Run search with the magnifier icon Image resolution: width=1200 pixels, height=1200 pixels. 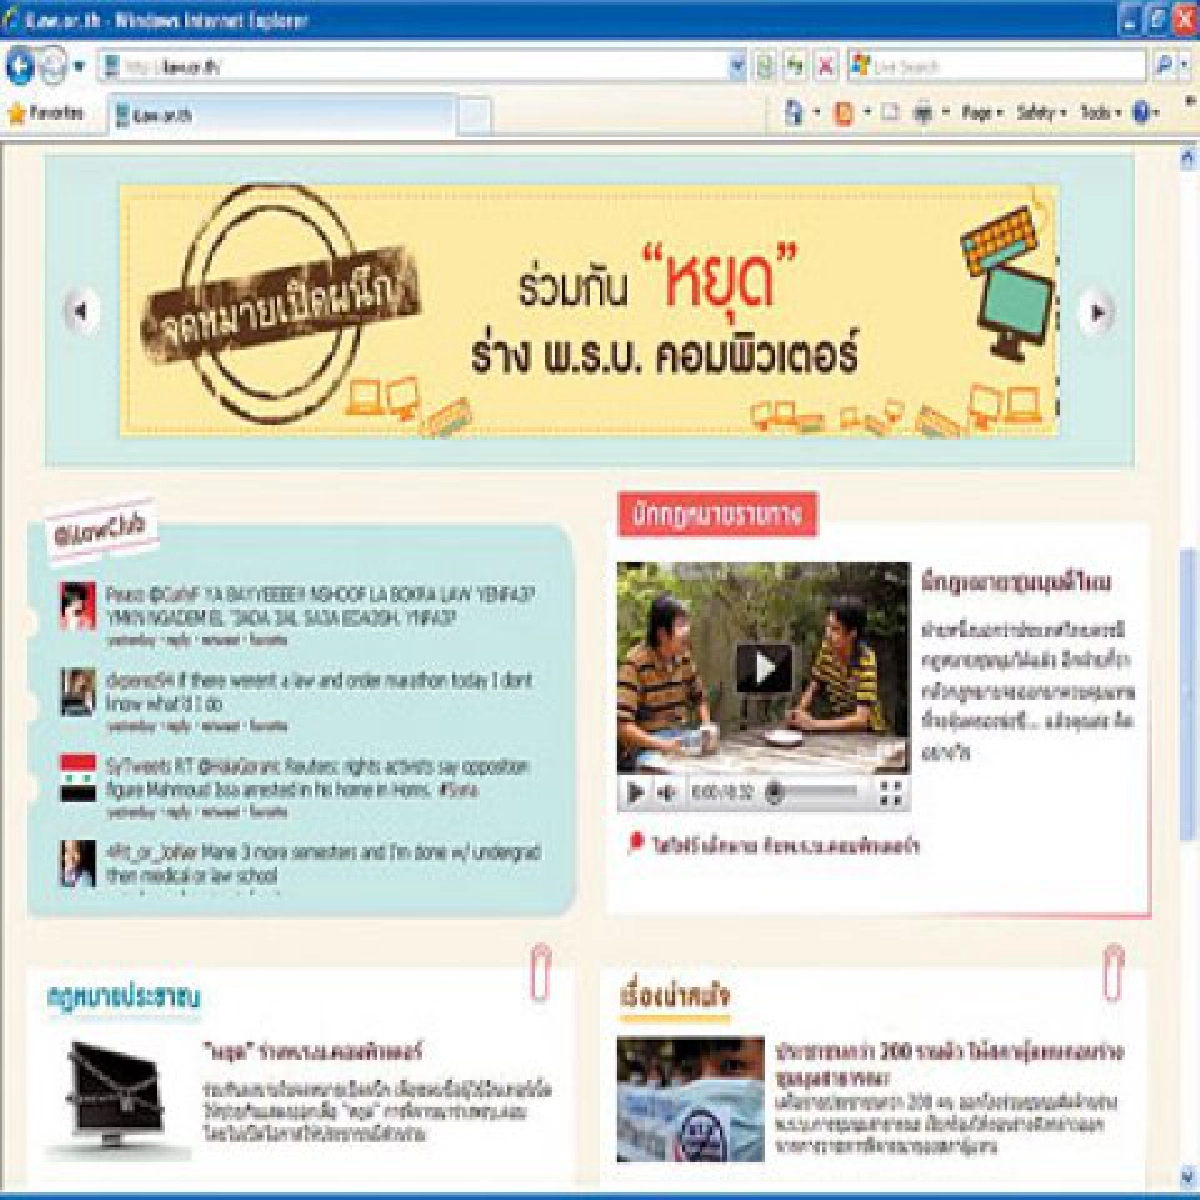pyautogui.click(x=1162, y=67)
